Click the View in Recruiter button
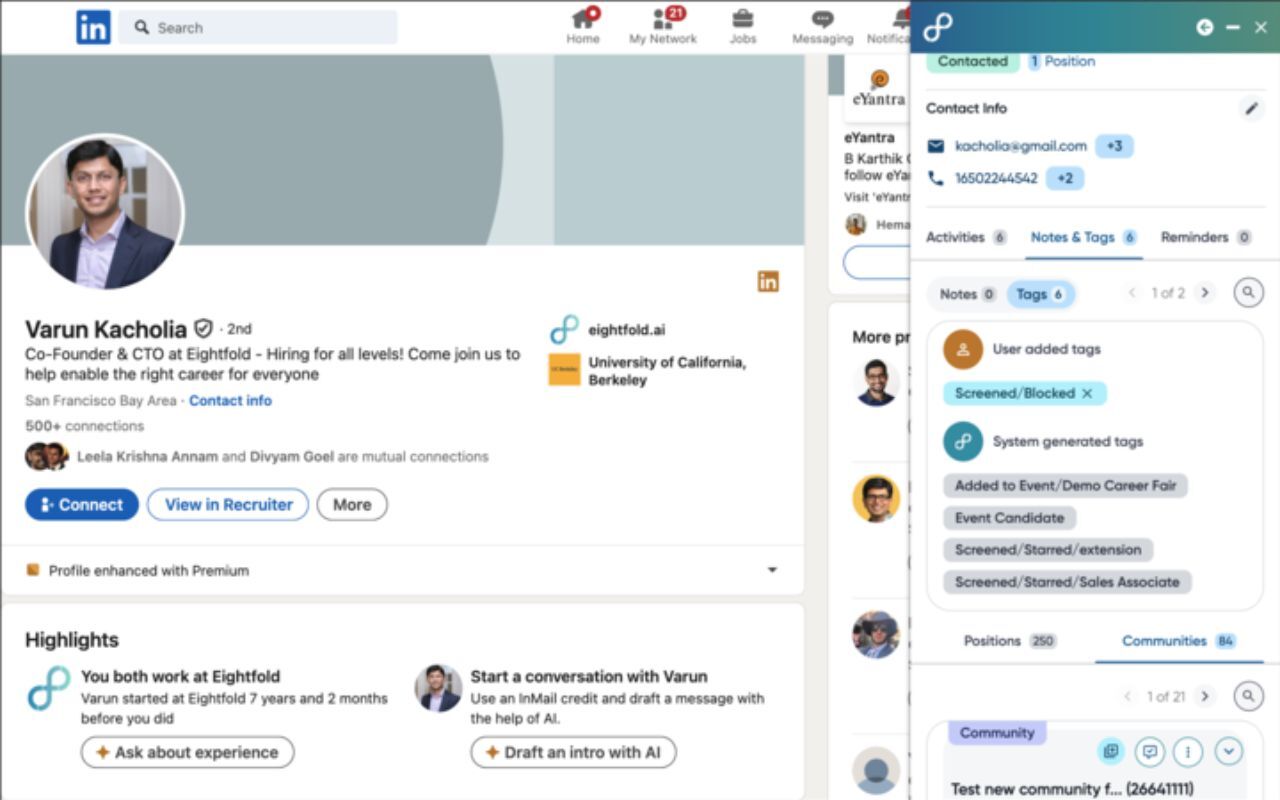Viewport: 1280px width, 800px height. tap(229, 505)
